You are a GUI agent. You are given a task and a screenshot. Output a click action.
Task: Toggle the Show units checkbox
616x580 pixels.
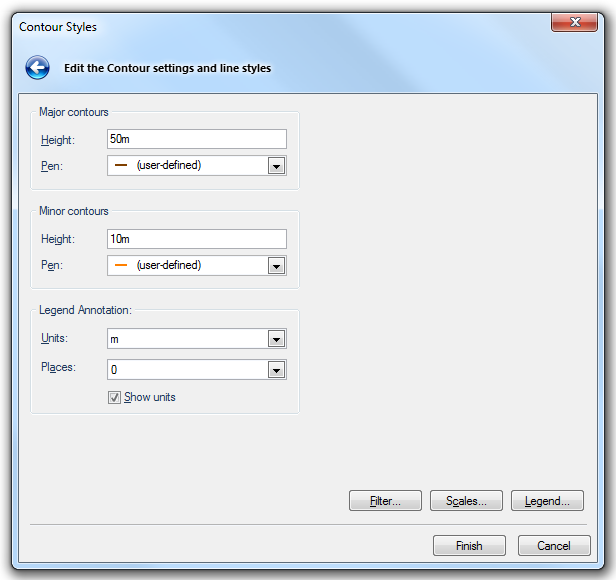[115, 397]
